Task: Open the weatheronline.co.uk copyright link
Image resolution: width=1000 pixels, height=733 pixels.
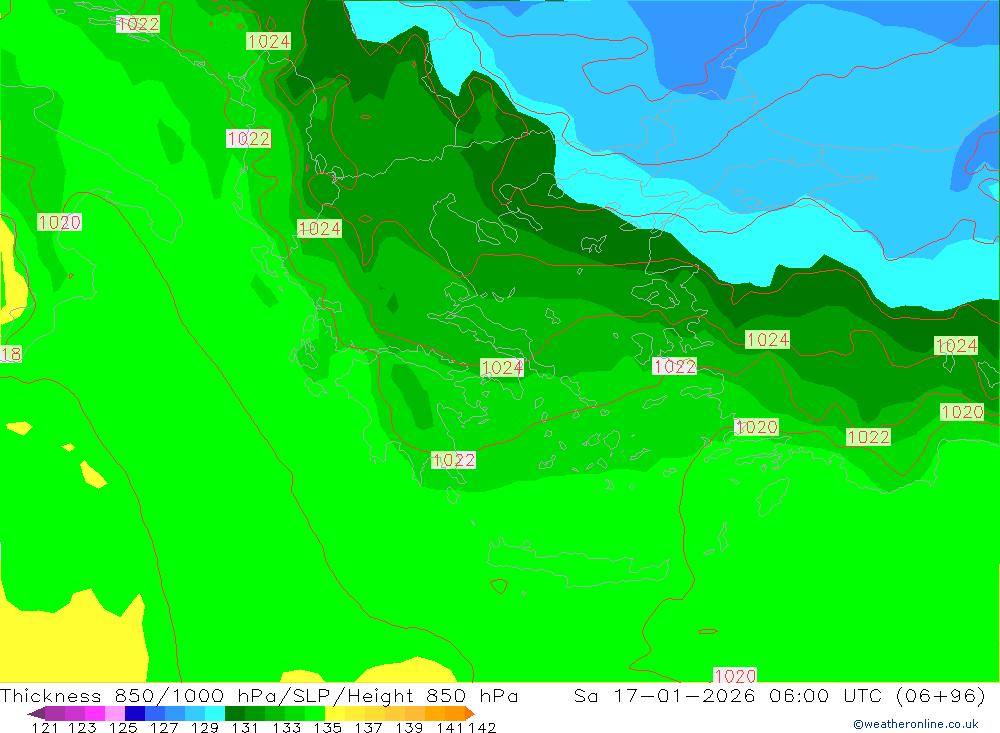Action: click(x=916, y=724)
